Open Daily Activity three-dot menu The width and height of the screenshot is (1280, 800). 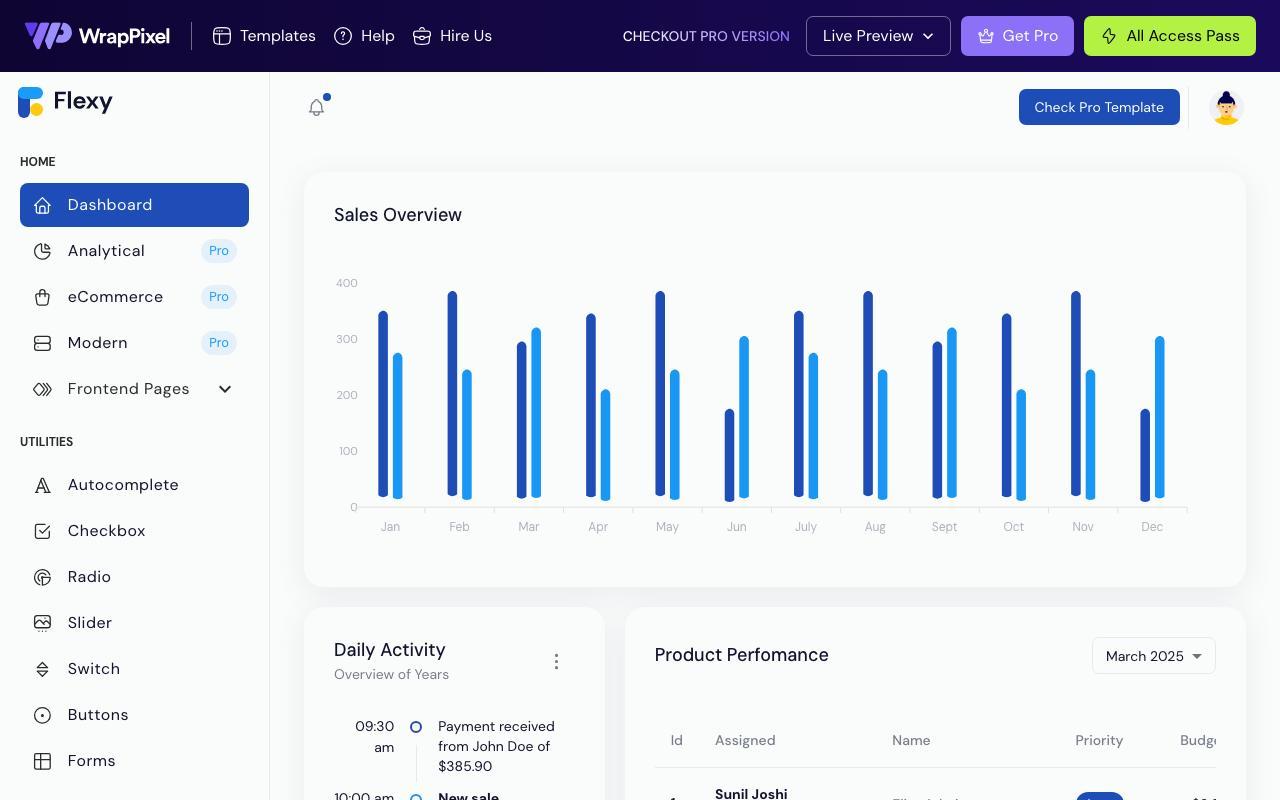(556, 662)
